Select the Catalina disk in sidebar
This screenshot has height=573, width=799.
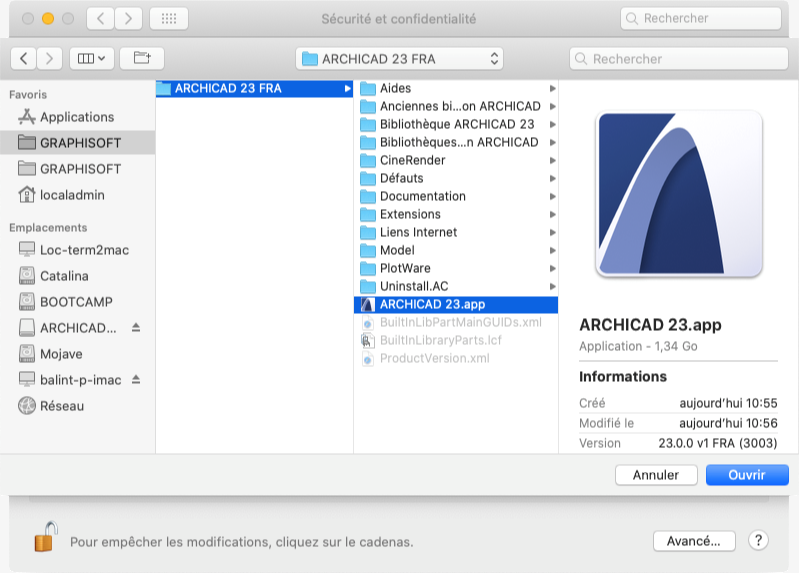tap(77, 276)
